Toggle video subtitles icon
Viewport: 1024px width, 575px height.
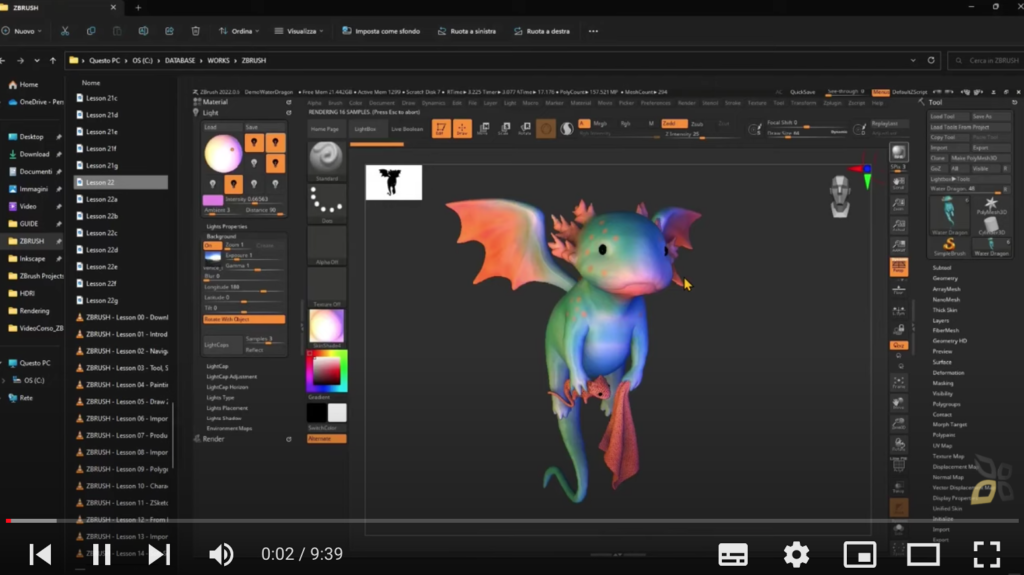coord(733,554)
